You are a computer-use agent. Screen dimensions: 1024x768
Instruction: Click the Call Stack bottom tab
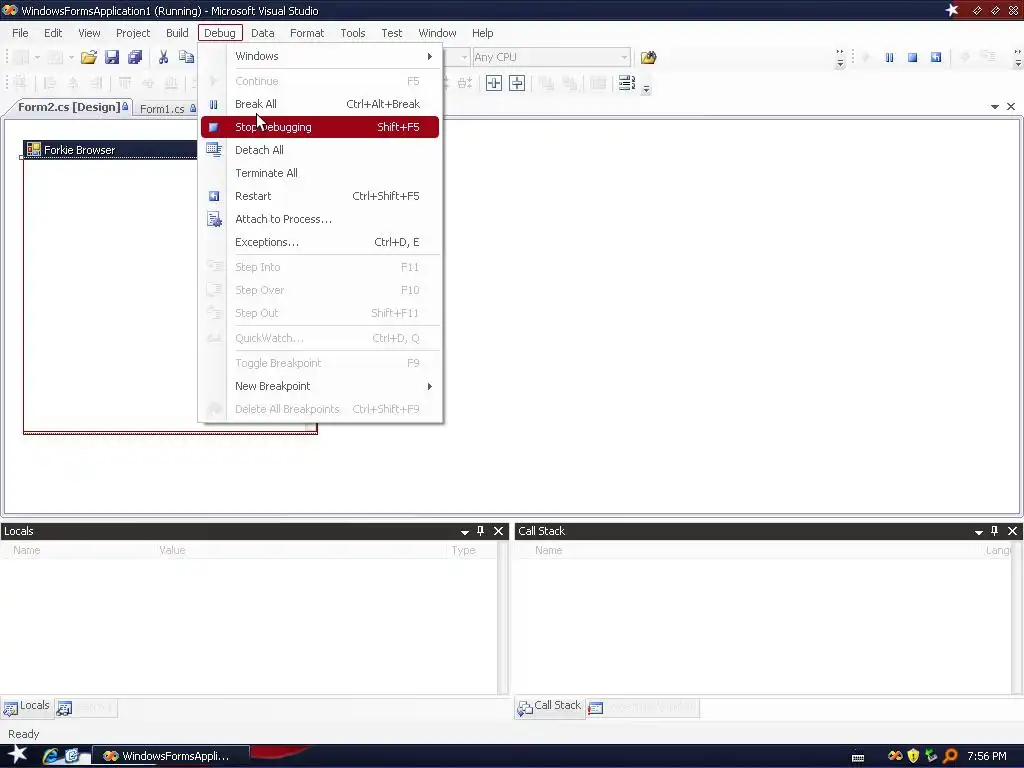[x=549, y=707]
